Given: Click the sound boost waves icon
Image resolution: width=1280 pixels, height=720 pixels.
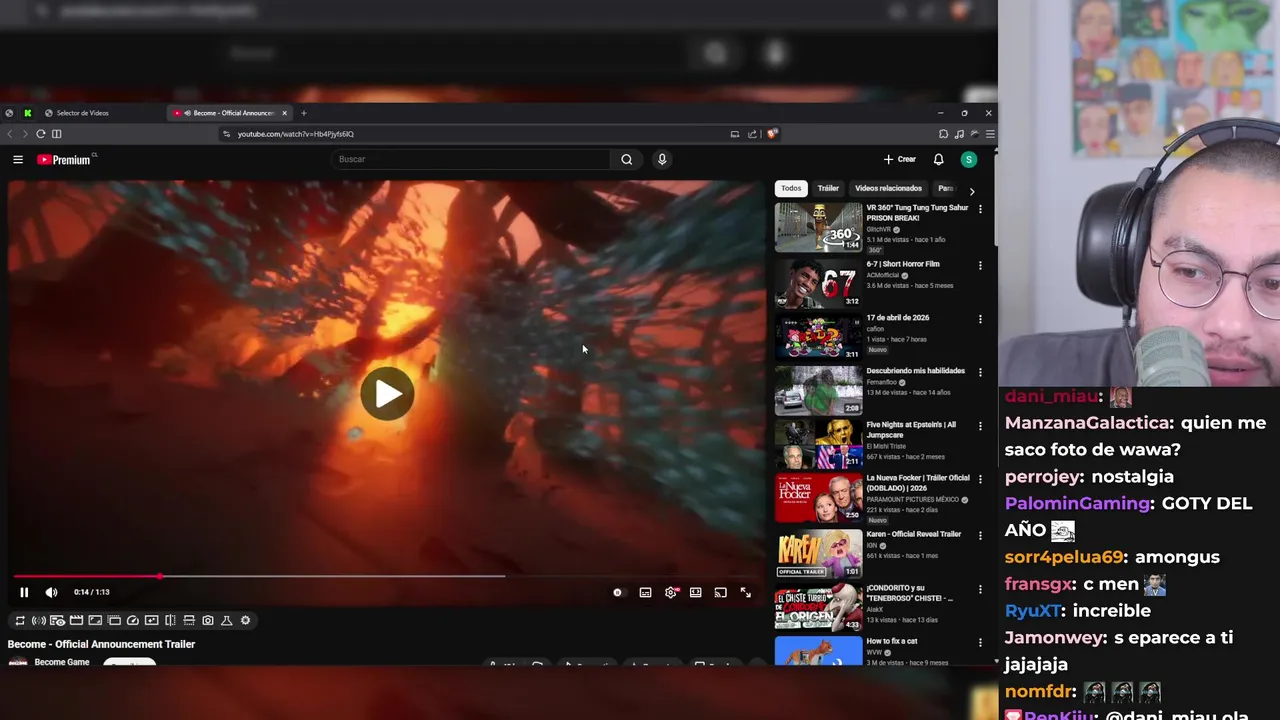Looking at the screenshot, I should point(38,620).
